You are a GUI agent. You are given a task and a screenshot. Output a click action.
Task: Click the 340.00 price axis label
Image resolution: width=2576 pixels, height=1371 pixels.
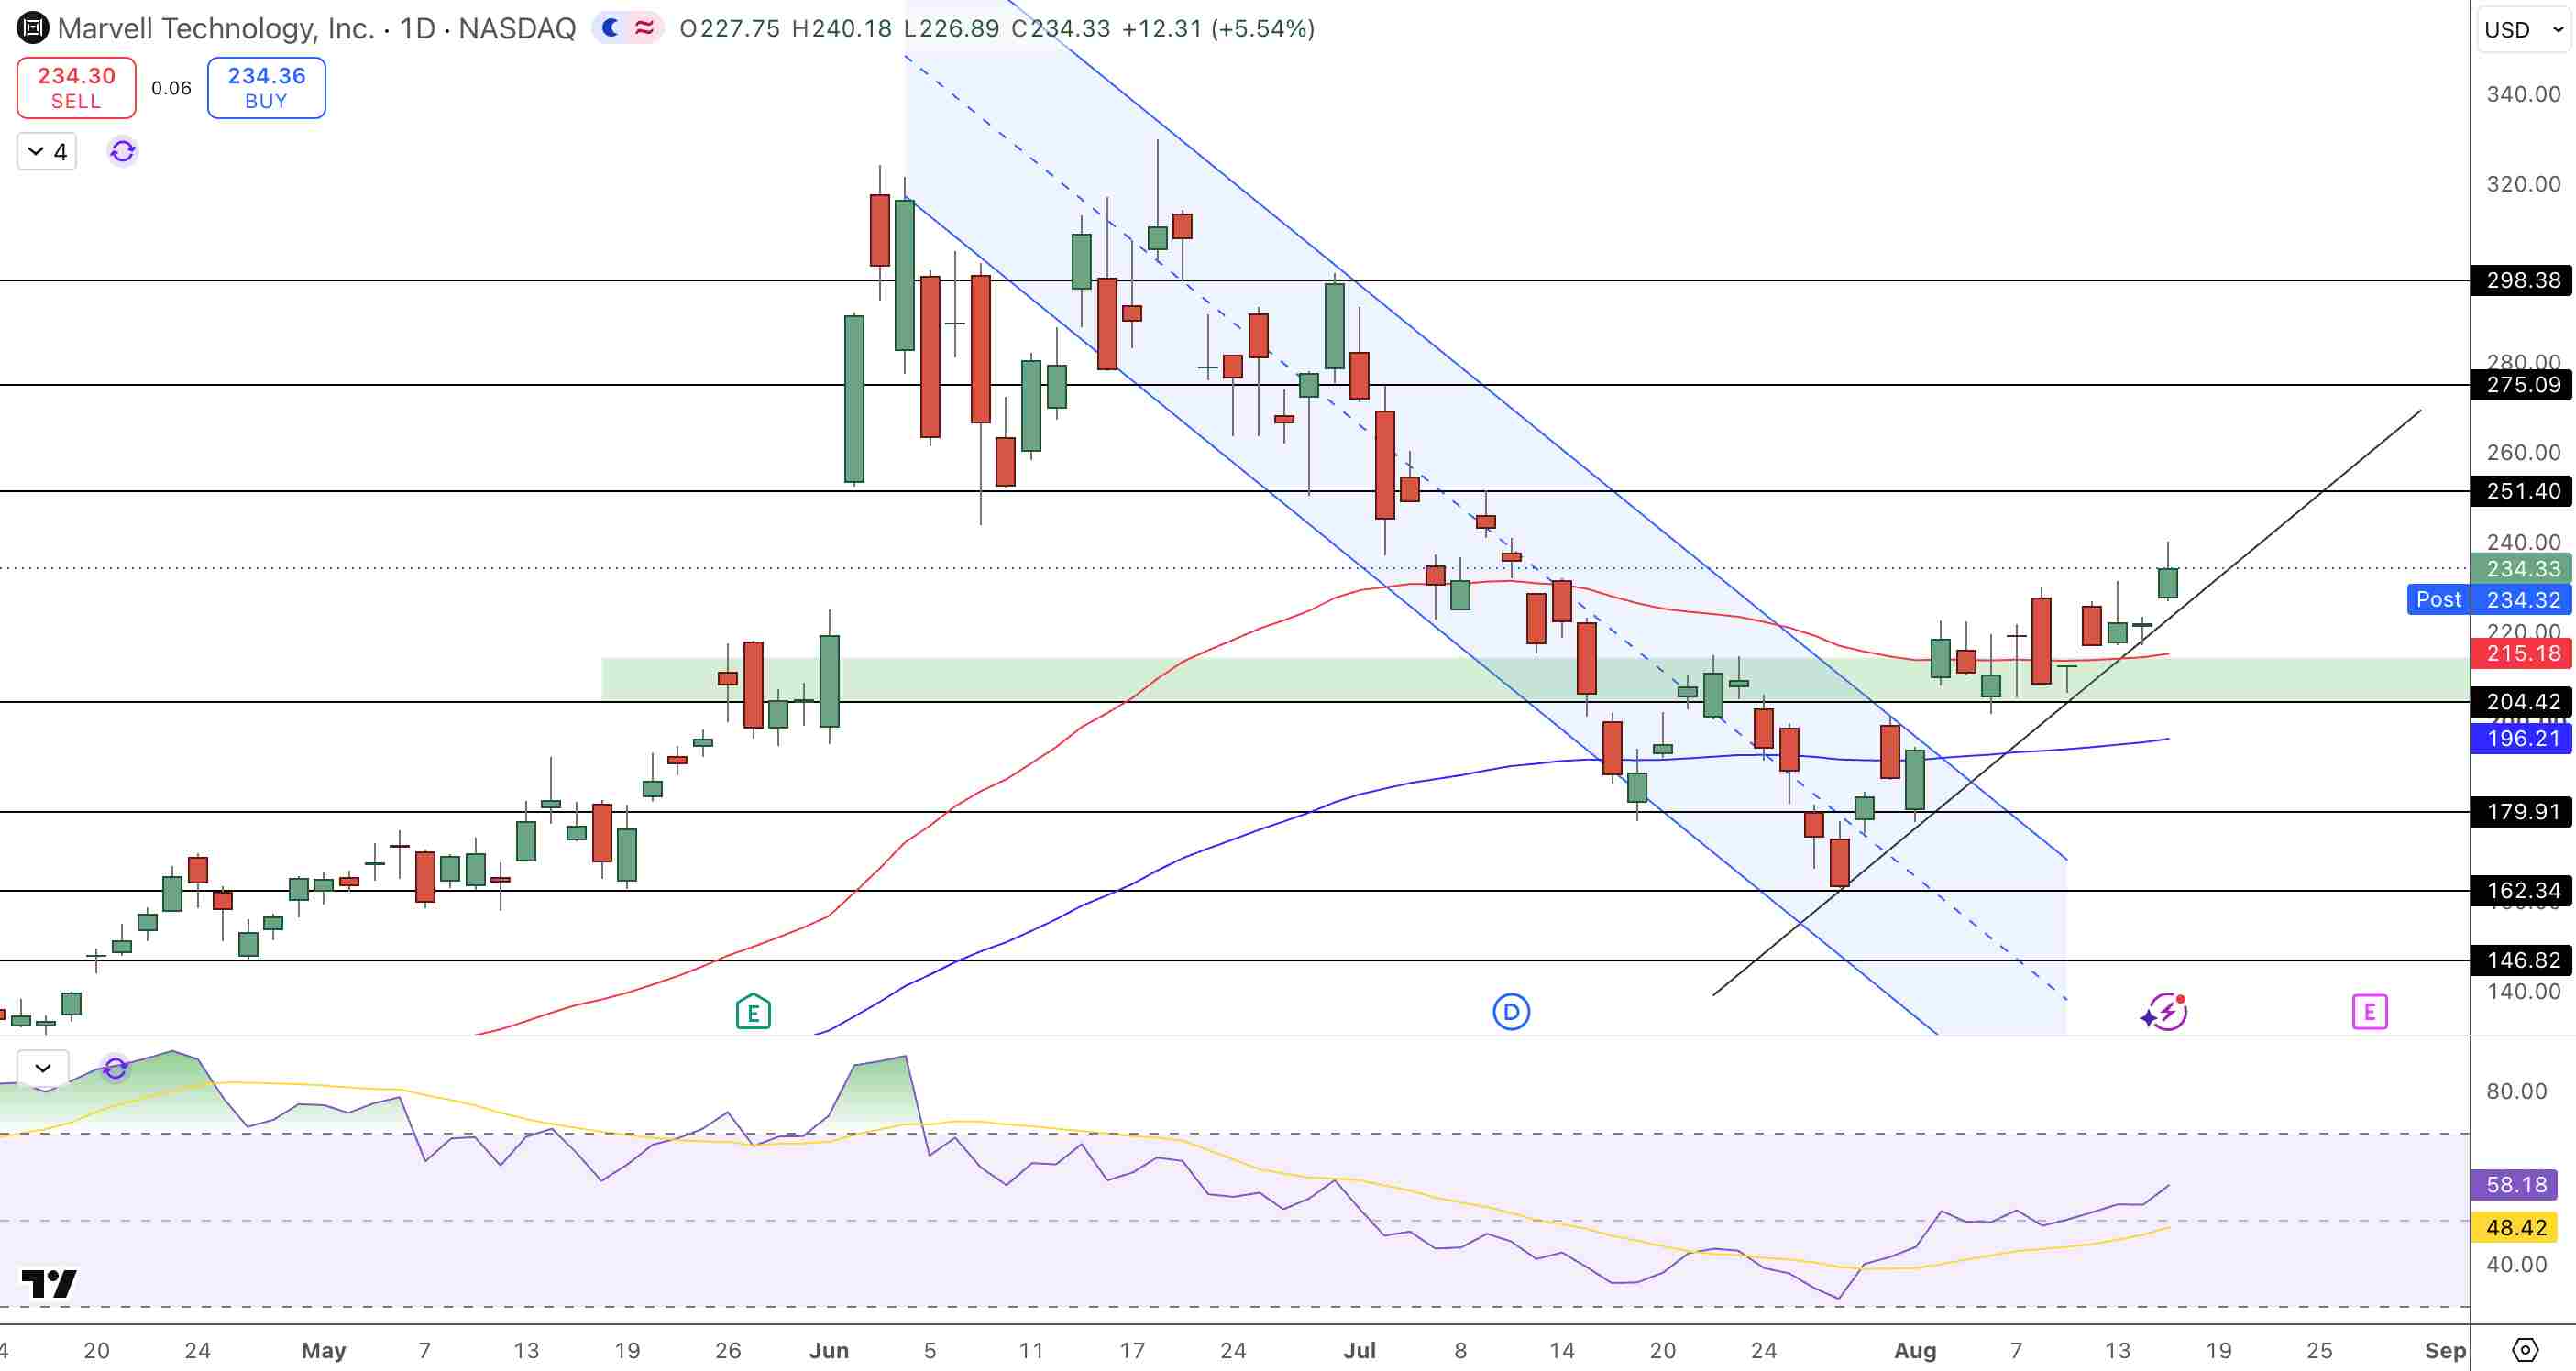click(2523, 94)
